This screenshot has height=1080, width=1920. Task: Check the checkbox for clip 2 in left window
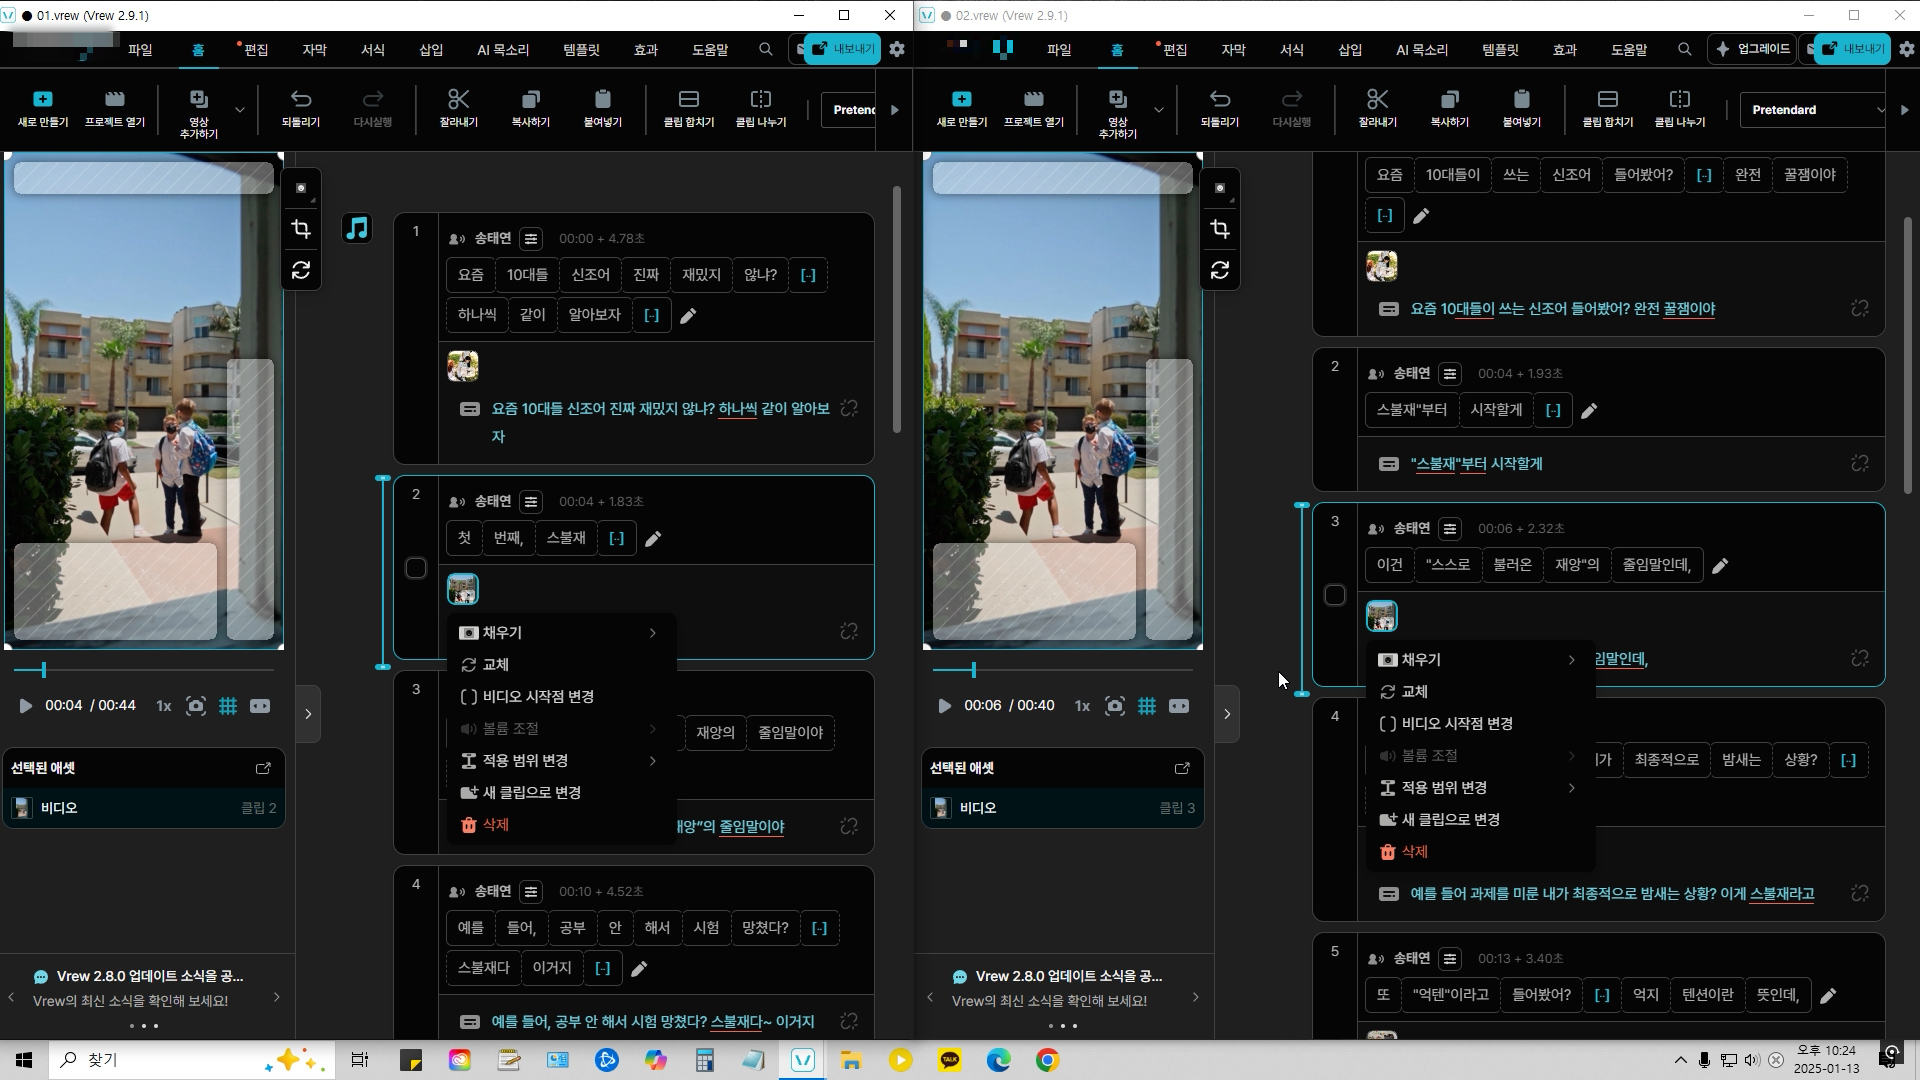tap(416, 568)
